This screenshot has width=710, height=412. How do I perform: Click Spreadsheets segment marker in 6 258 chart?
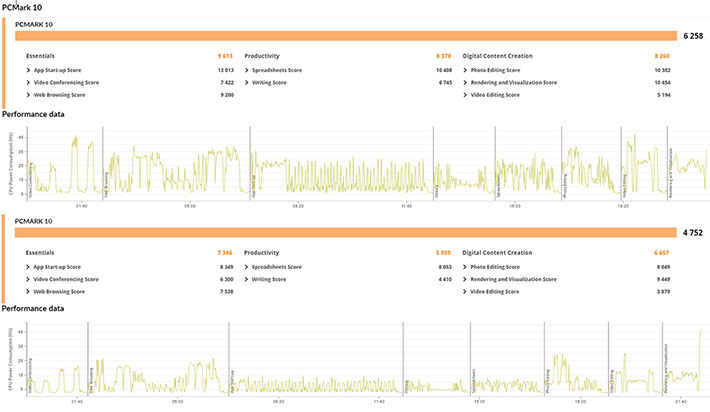498,185
